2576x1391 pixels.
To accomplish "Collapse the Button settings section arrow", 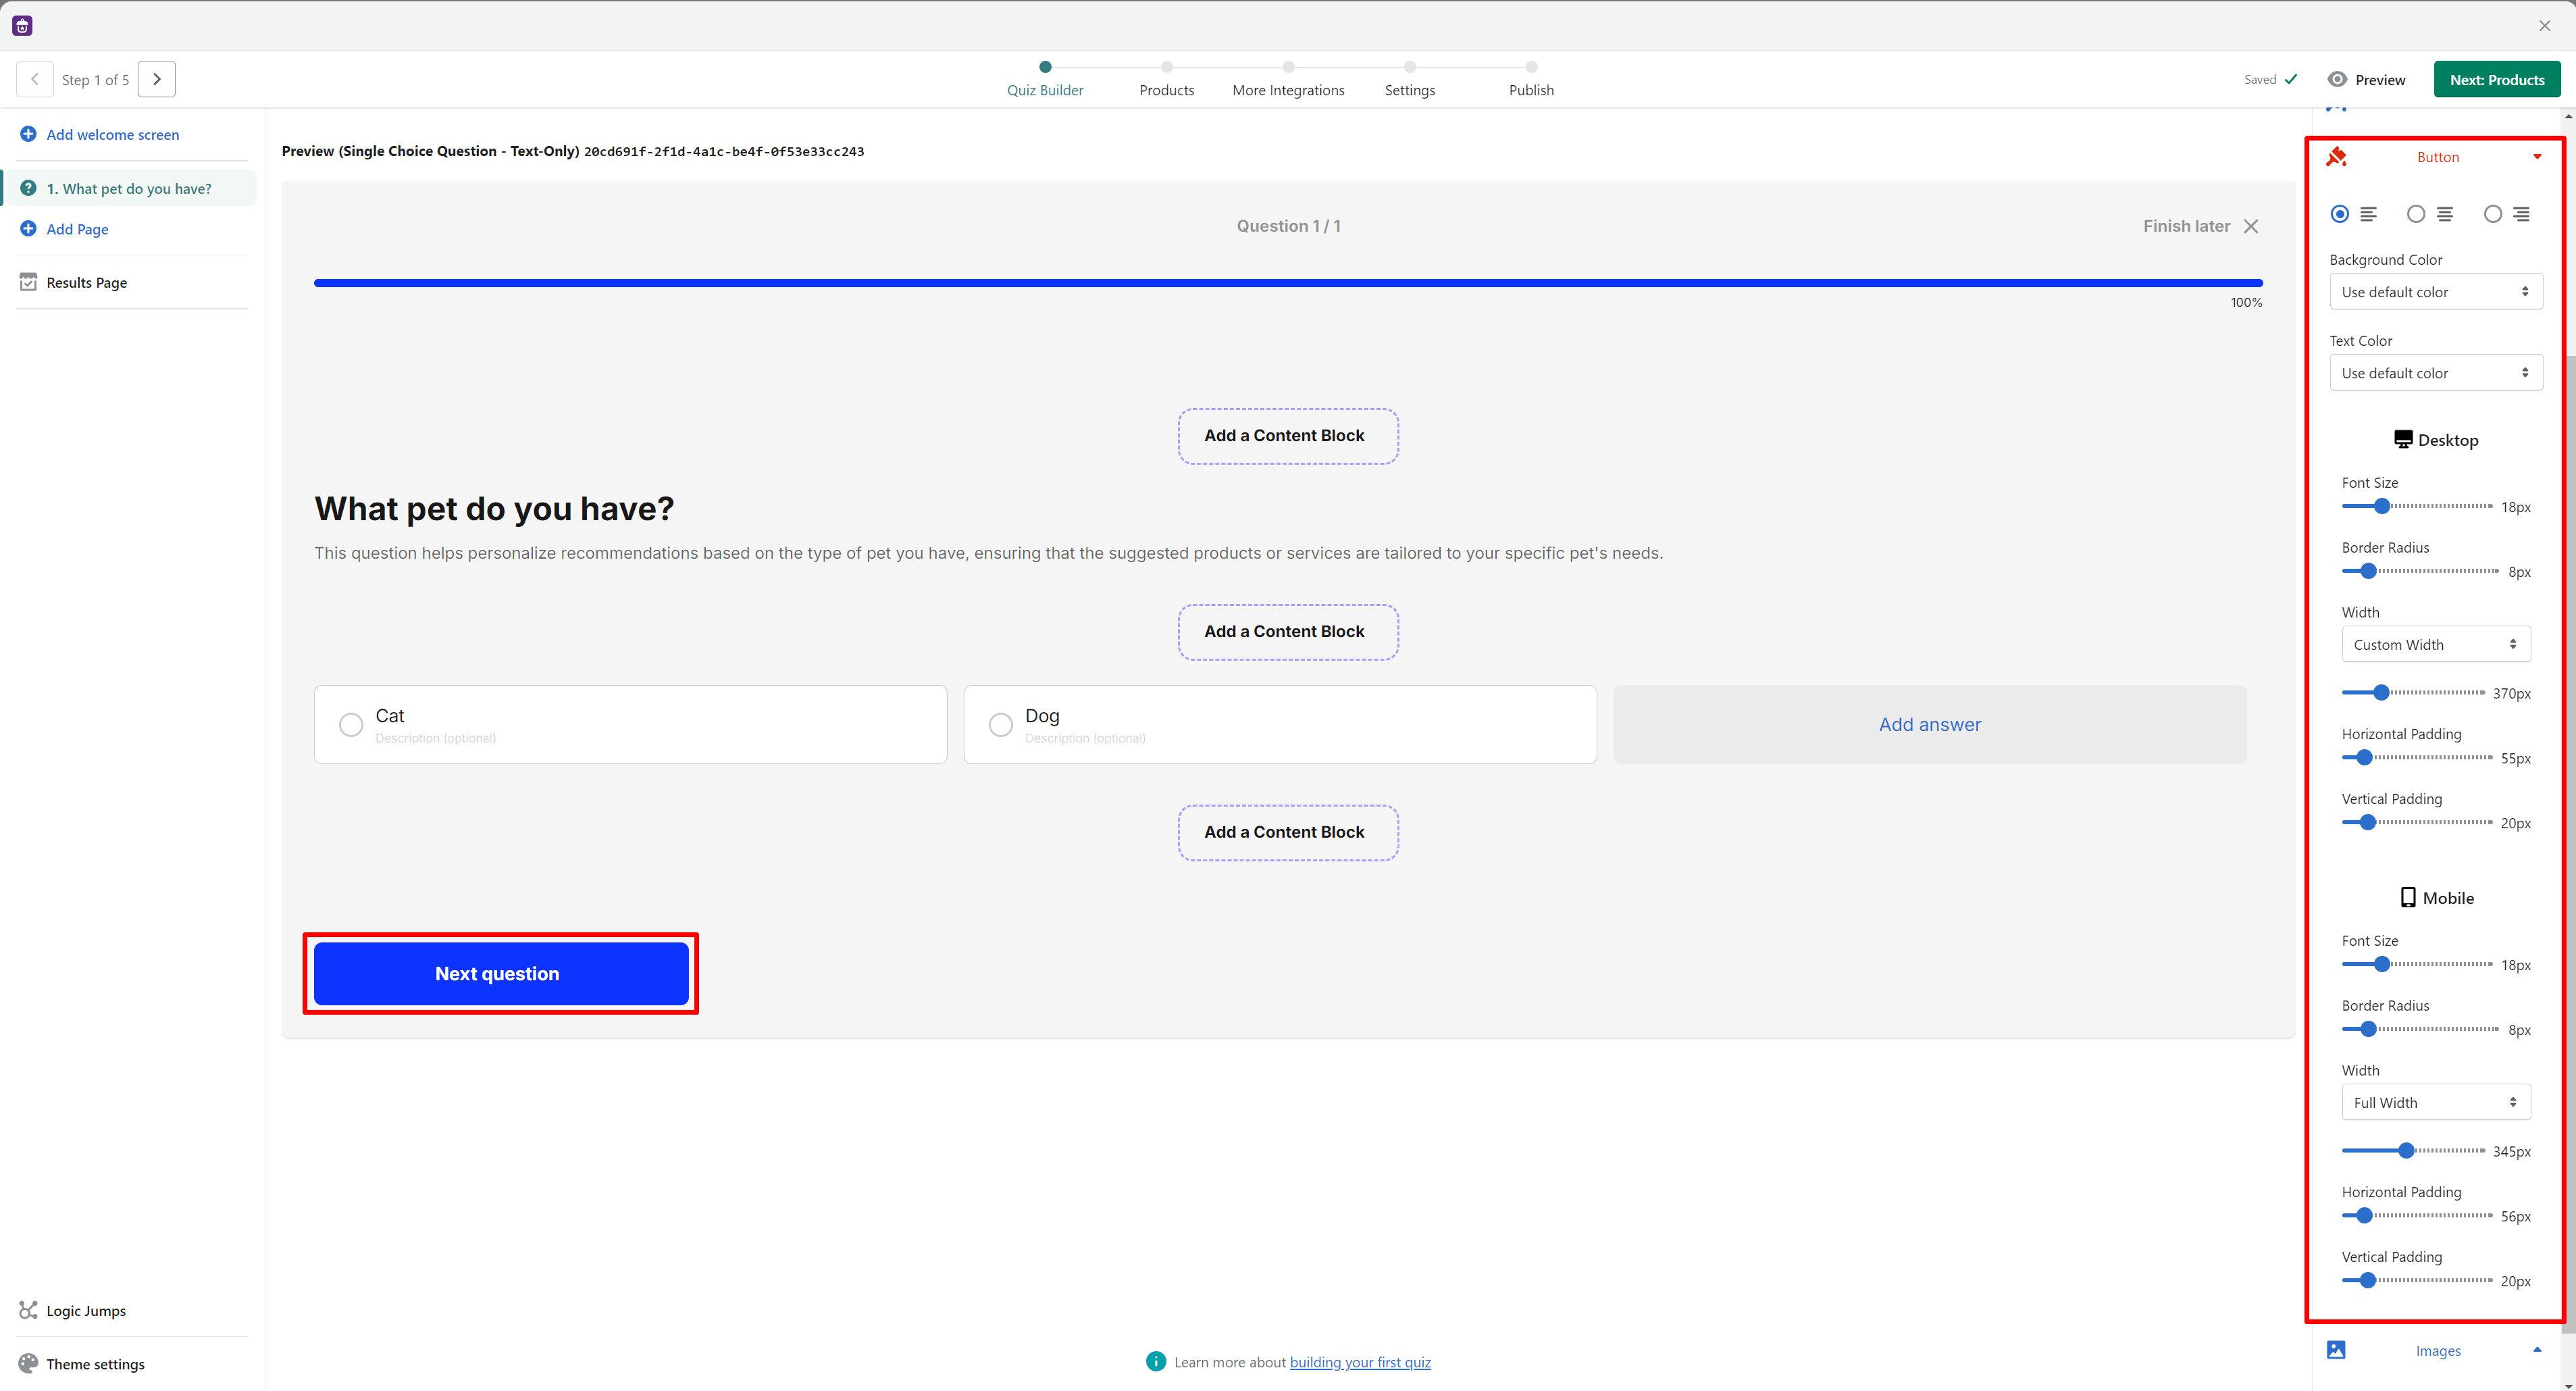I will pyautogui.click(x=2537, y=157).
